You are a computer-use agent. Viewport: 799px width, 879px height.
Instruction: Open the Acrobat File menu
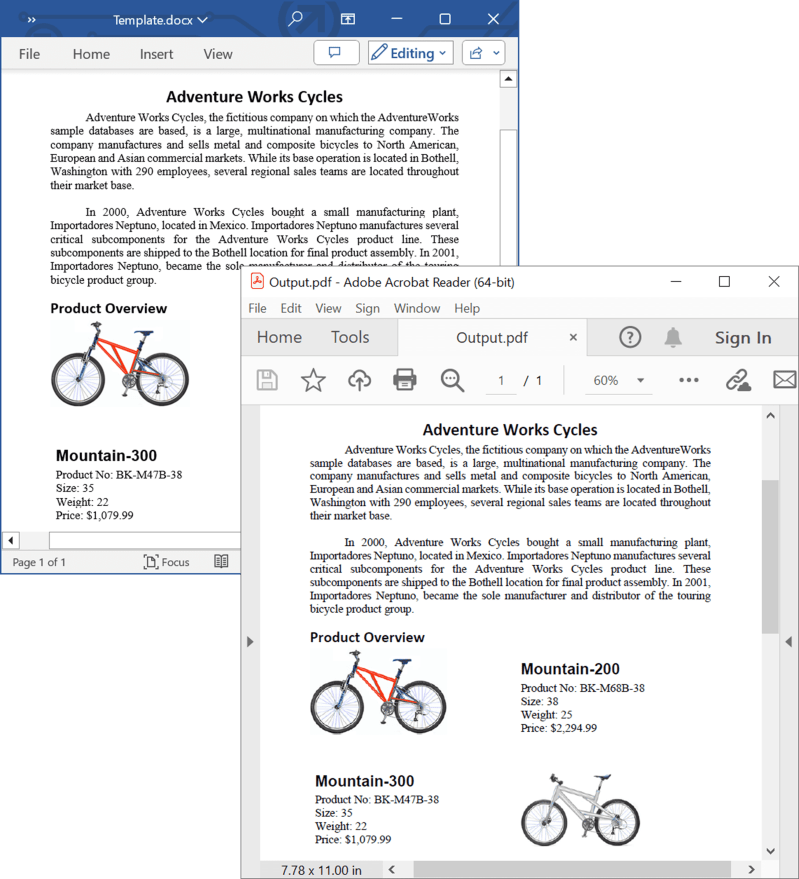(257, 308)
